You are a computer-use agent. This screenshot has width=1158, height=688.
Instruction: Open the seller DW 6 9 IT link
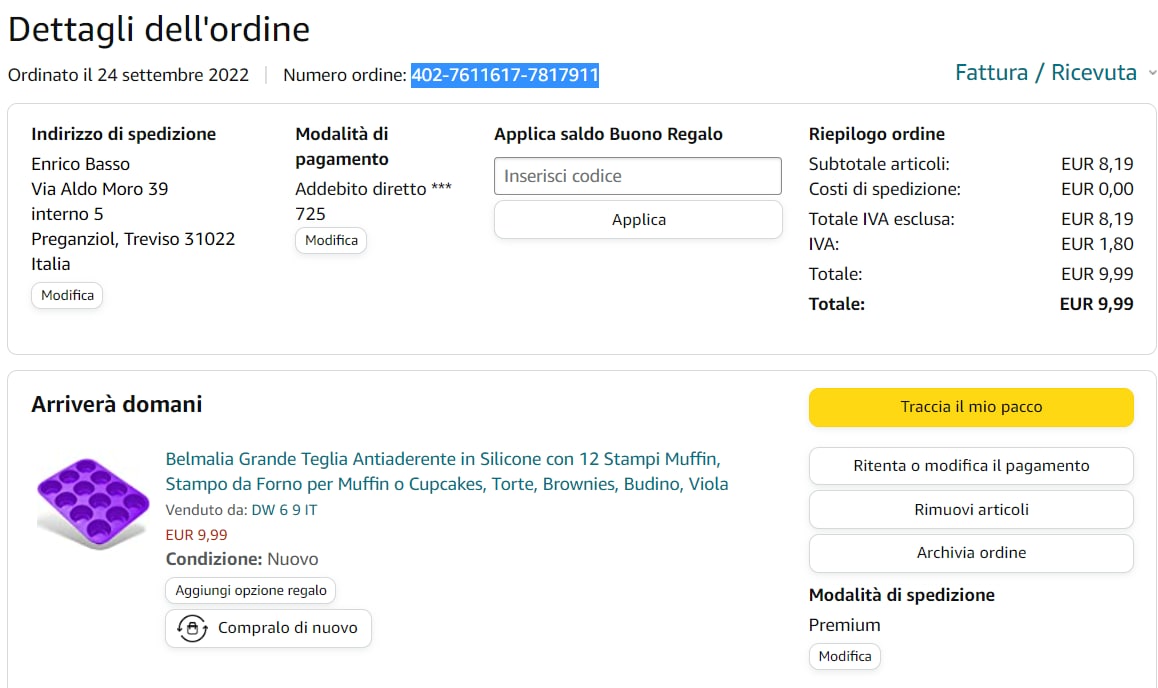pyautogui.click(x=284, y=510)
